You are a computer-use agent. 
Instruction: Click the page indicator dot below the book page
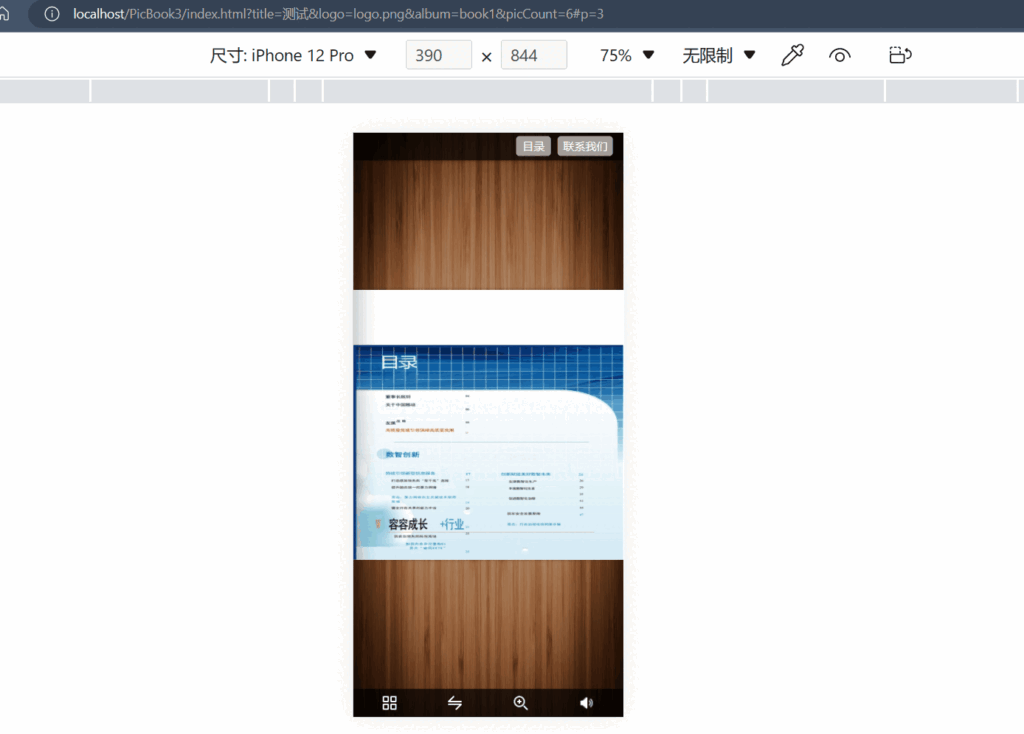[523, 549]
